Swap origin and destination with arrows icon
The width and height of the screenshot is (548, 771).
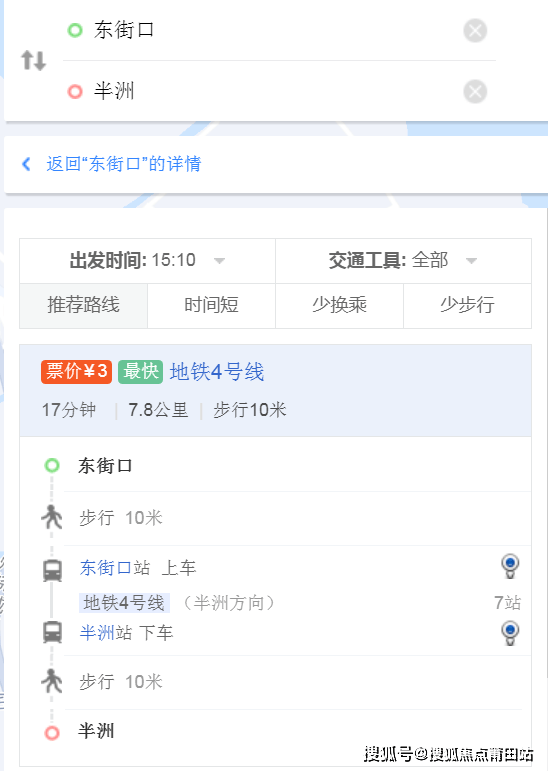(x=33, y=60)
